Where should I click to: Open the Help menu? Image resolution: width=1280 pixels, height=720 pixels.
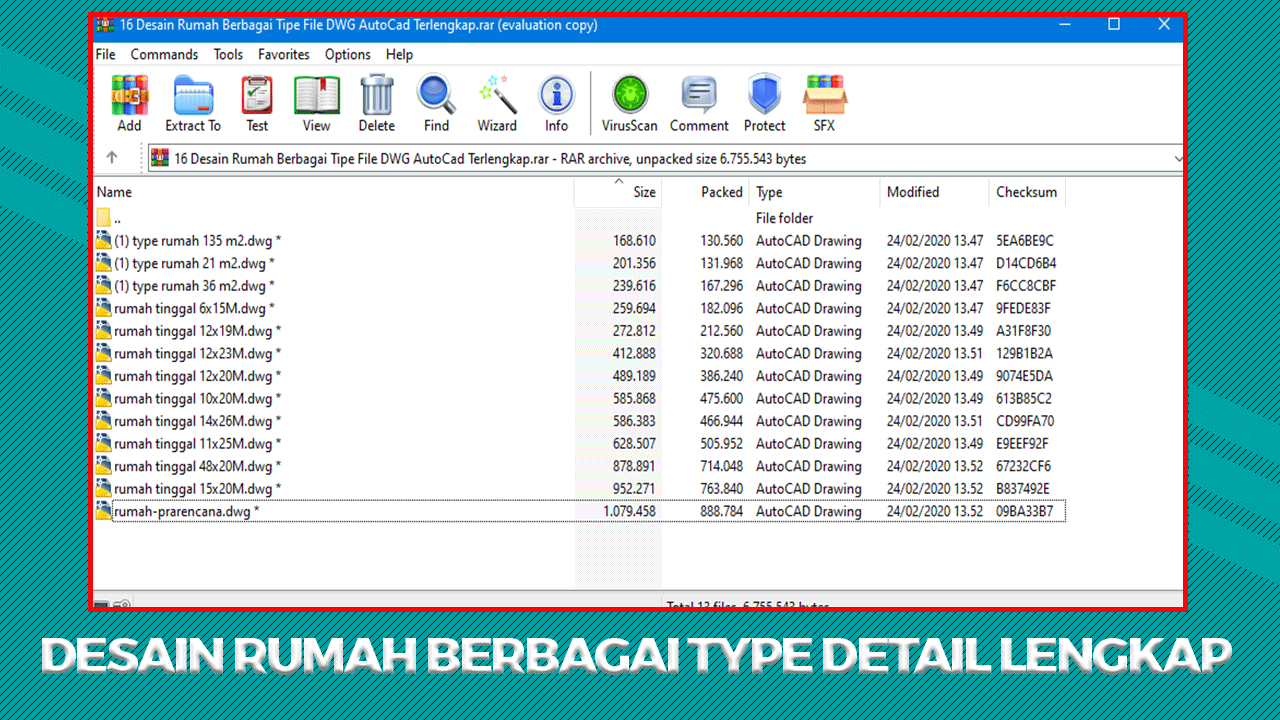coord(399,55)
